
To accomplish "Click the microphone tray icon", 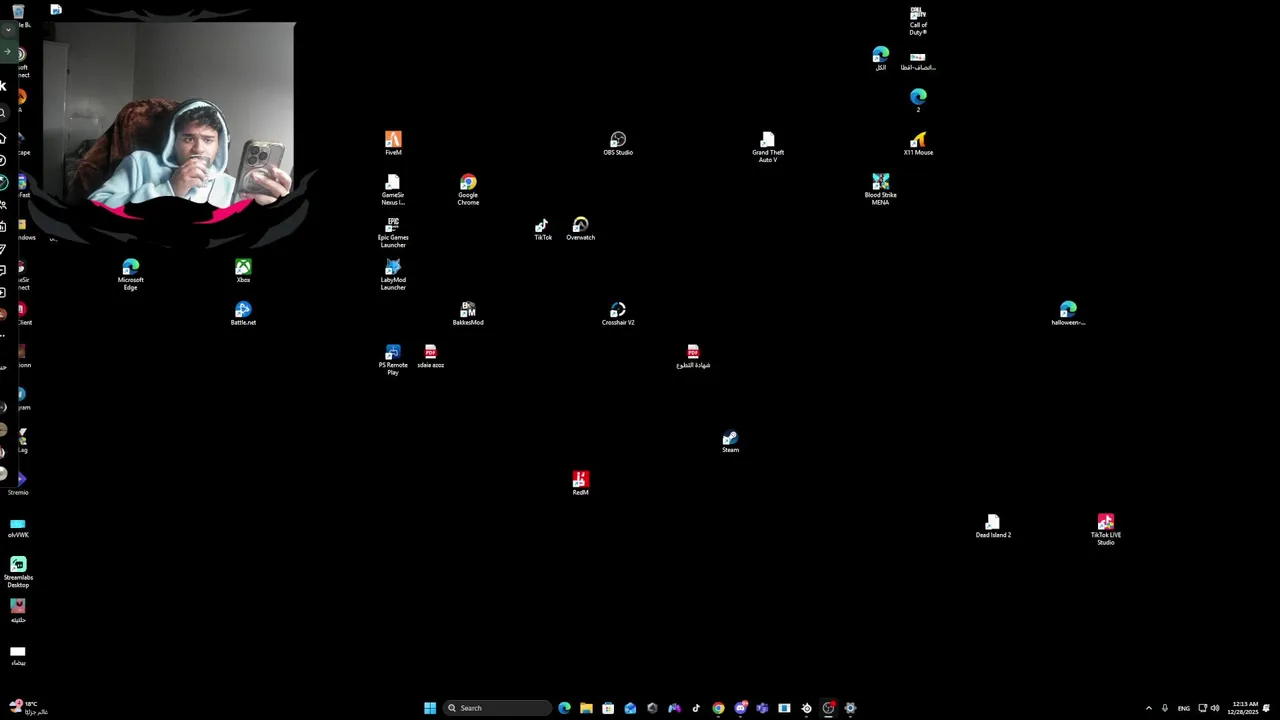I will (x=1164, y=708).
